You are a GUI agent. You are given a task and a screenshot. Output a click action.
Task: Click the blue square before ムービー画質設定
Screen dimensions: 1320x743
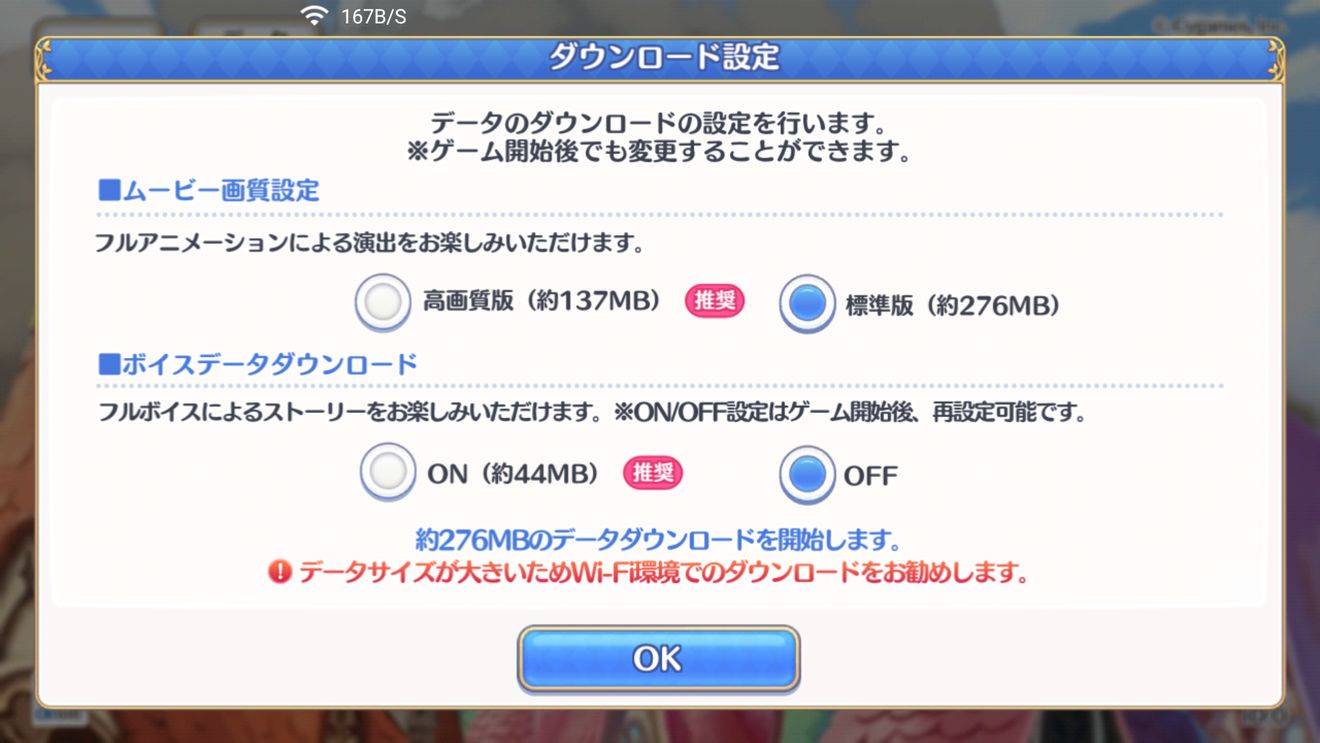pos(108,190)
